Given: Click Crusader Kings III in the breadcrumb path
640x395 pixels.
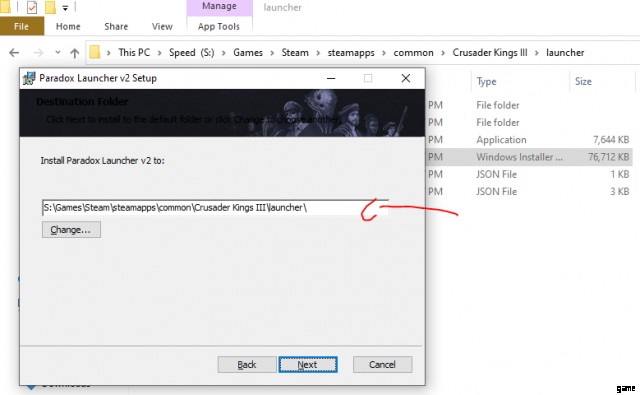Looking at the screenshot, I should coord(490,53).
